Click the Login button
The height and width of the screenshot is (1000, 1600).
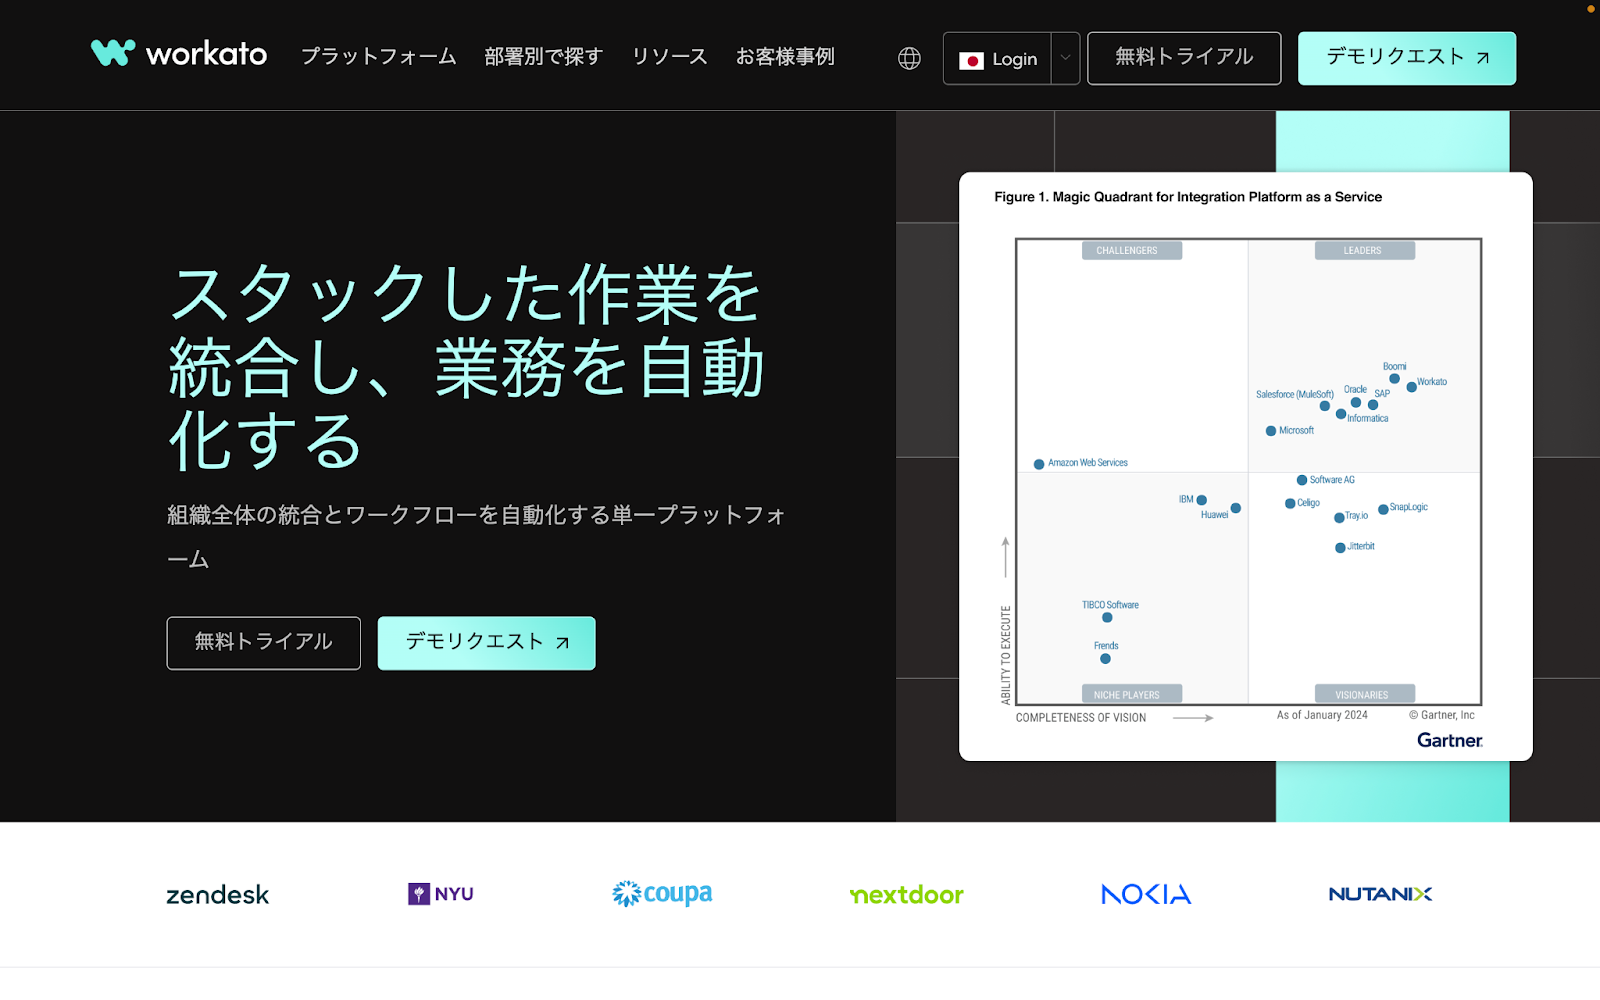pyautogui.click(x=997, y=58)
